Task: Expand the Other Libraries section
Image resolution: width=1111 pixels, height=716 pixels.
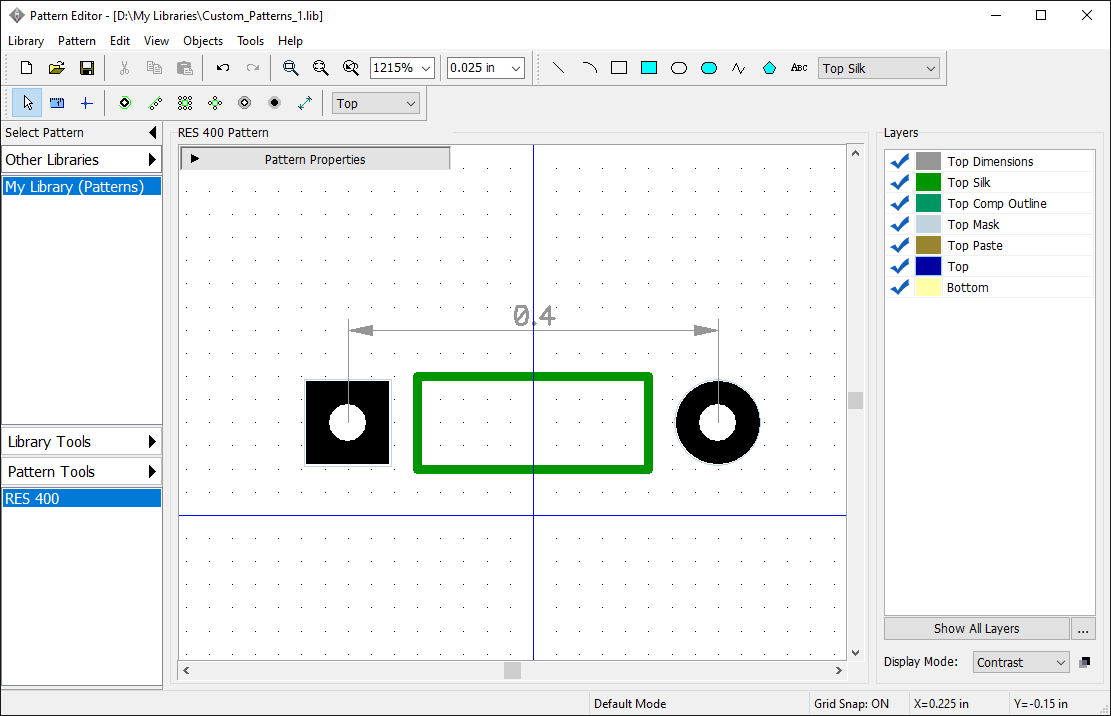Action: coord(81,160)
